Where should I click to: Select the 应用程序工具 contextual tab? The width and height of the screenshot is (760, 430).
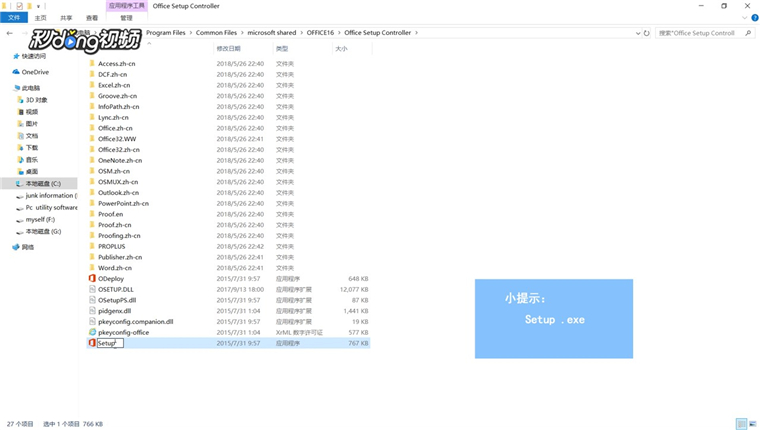coord(127,6)
